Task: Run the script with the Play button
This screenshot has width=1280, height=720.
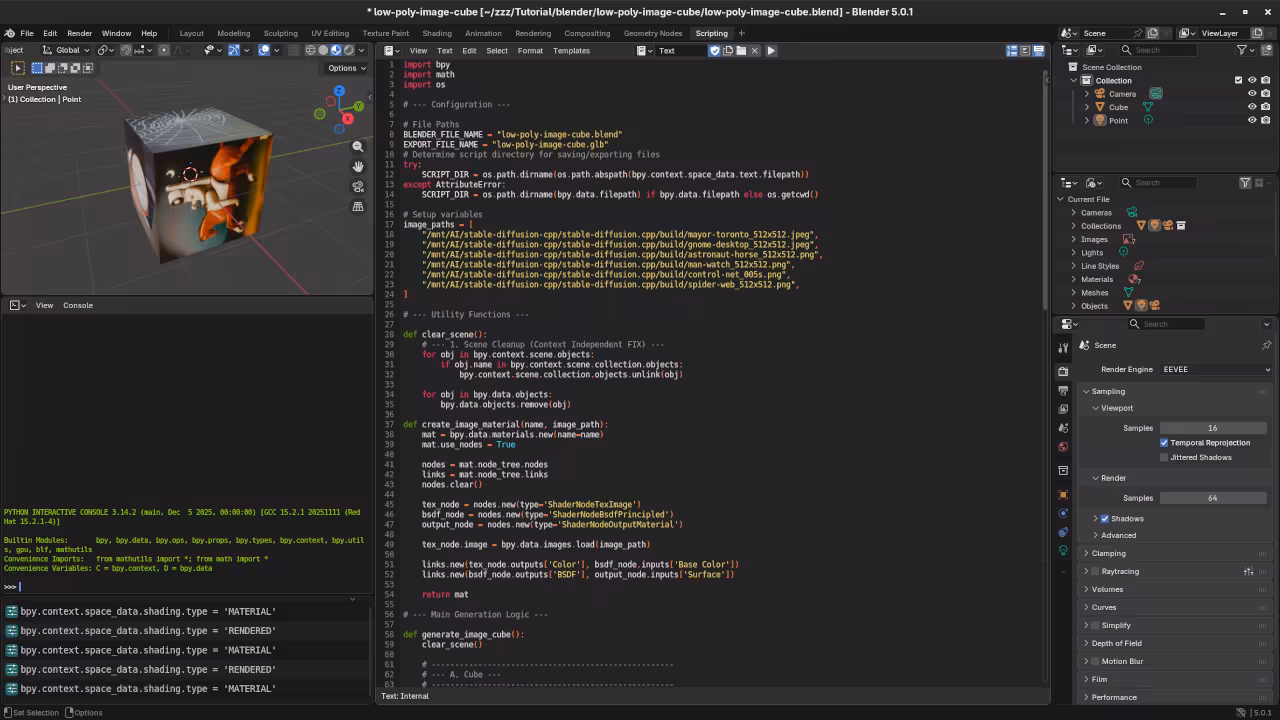Action: pyautogui.click(x=771, y=50)
